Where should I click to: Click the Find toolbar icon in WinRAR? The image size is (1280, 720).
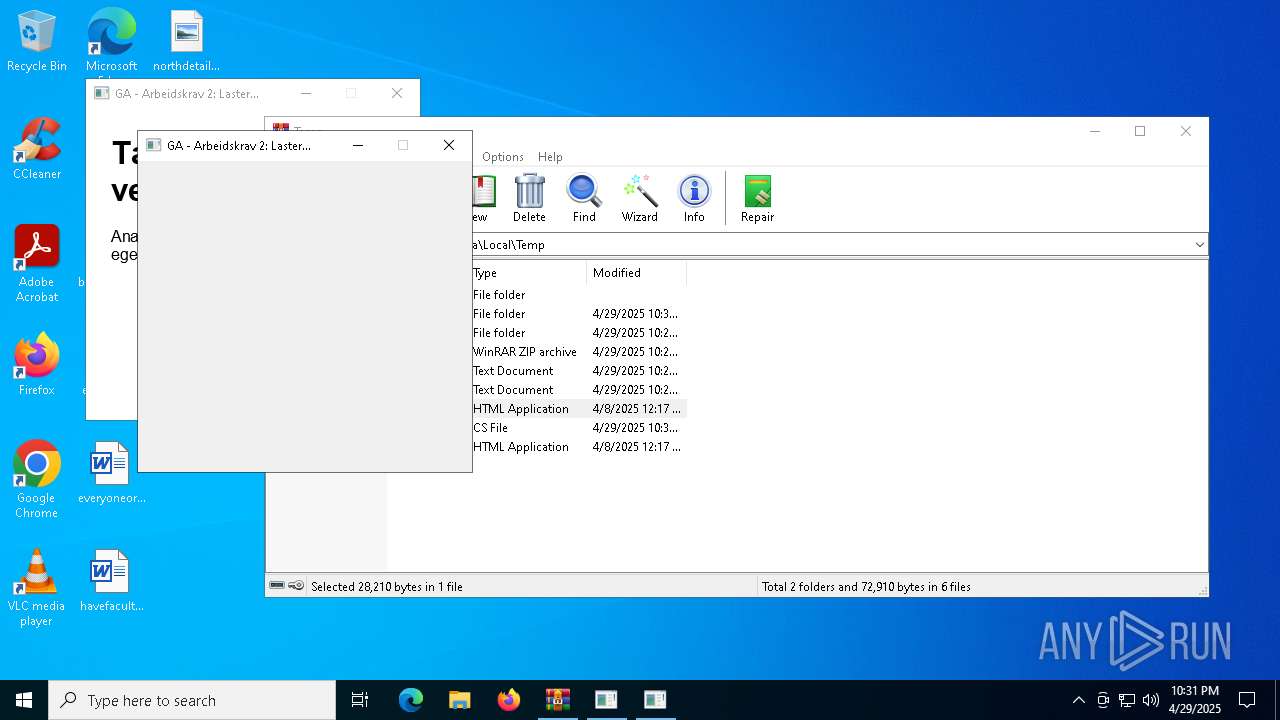(584, 198)
